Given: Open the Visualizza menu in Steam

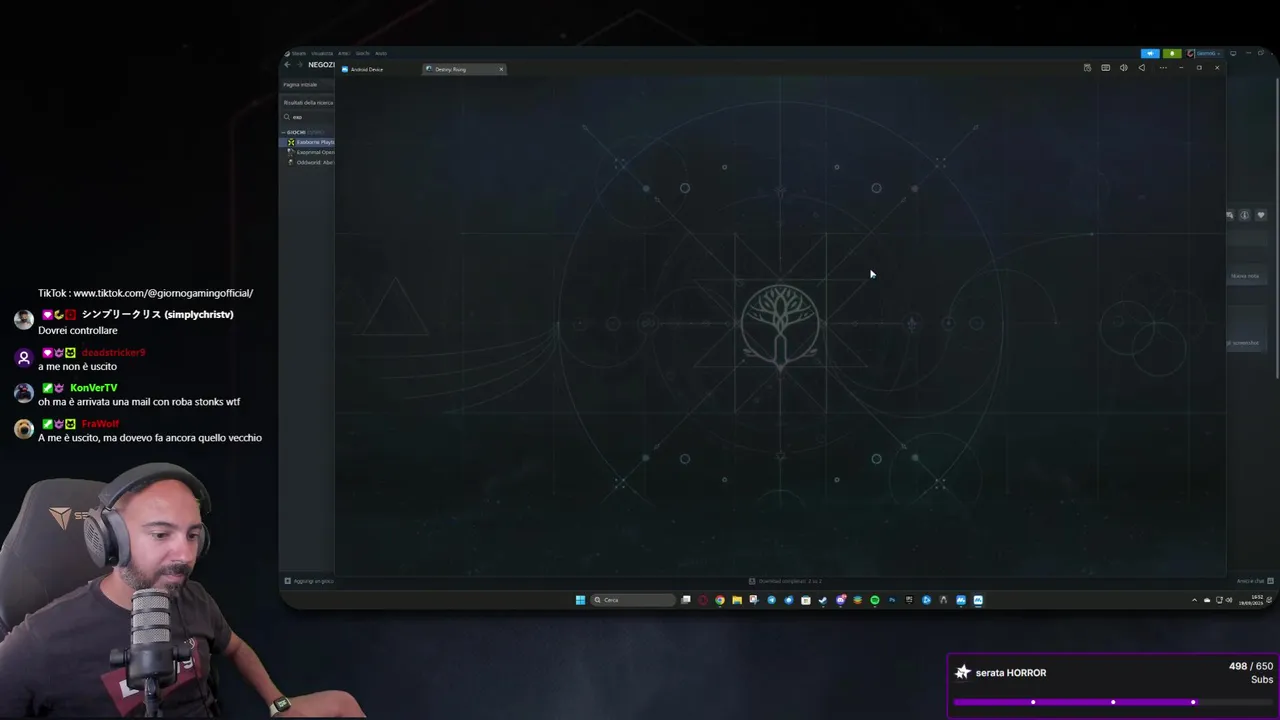Looking at the screenshot, I should point(322,53).
